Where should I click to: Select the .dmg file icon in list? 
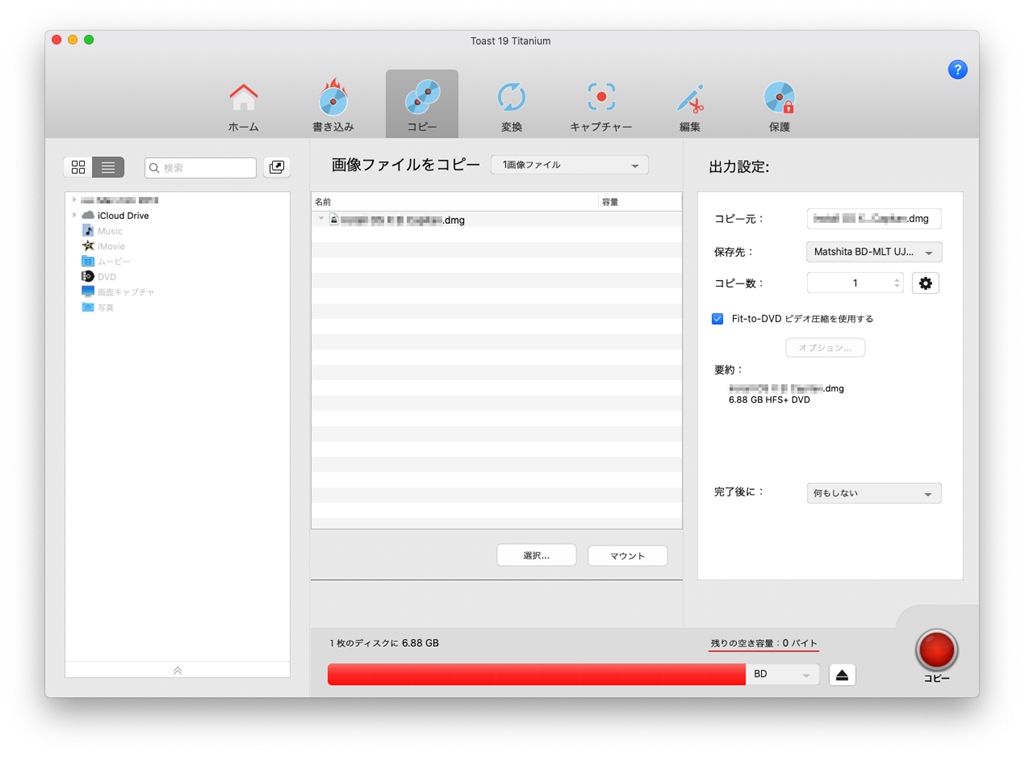(334, 219)
